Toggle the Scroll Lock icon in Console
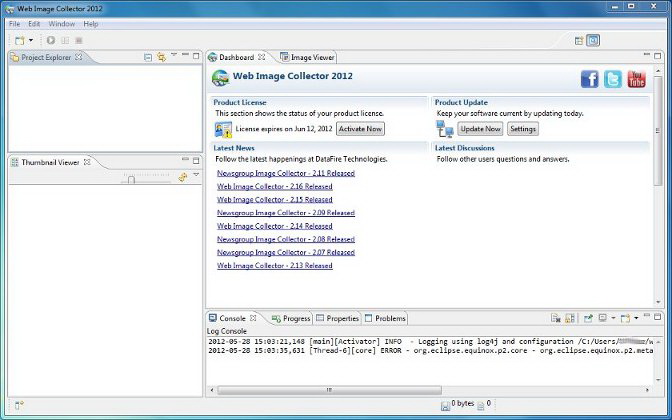This screenshot has width=672, height=420. tap(570, 318)
